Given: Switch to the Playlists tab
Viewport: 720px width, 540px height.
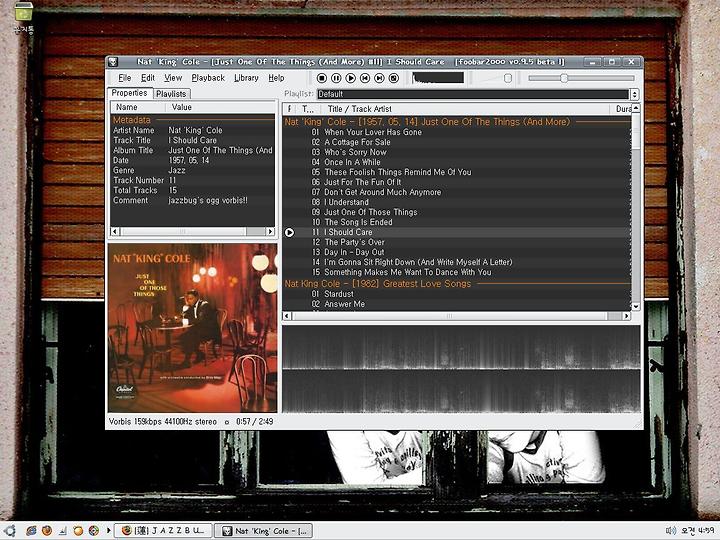Looking at the screenshot, I should [x=171, y=94].
